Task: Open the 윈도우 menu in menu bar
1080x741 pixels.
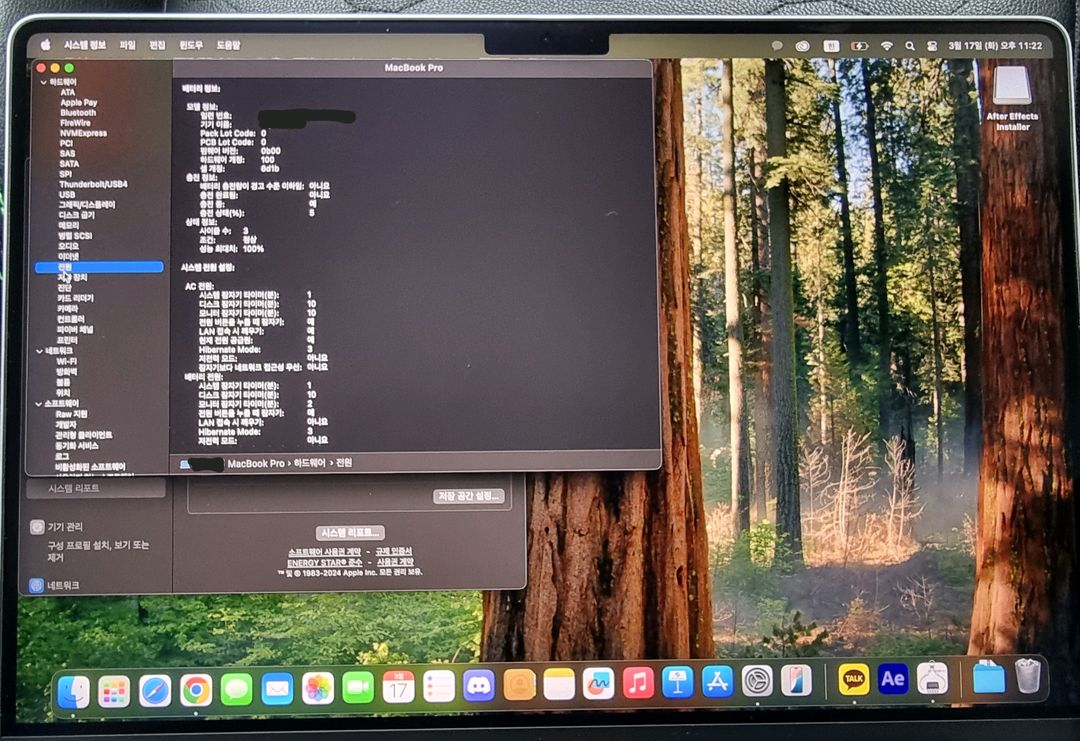Action: [191, 45]
